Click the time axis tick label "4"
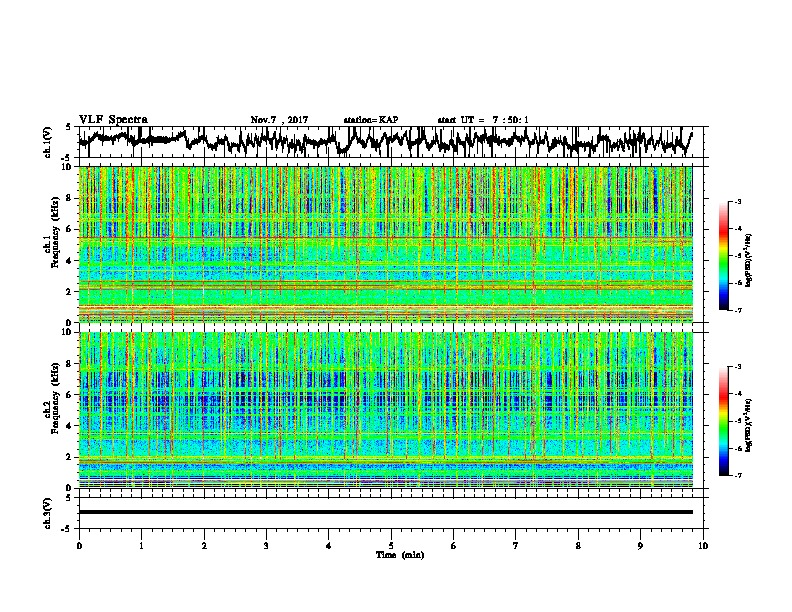The width and height of the screenshot is (792, 612). point(328,546)
